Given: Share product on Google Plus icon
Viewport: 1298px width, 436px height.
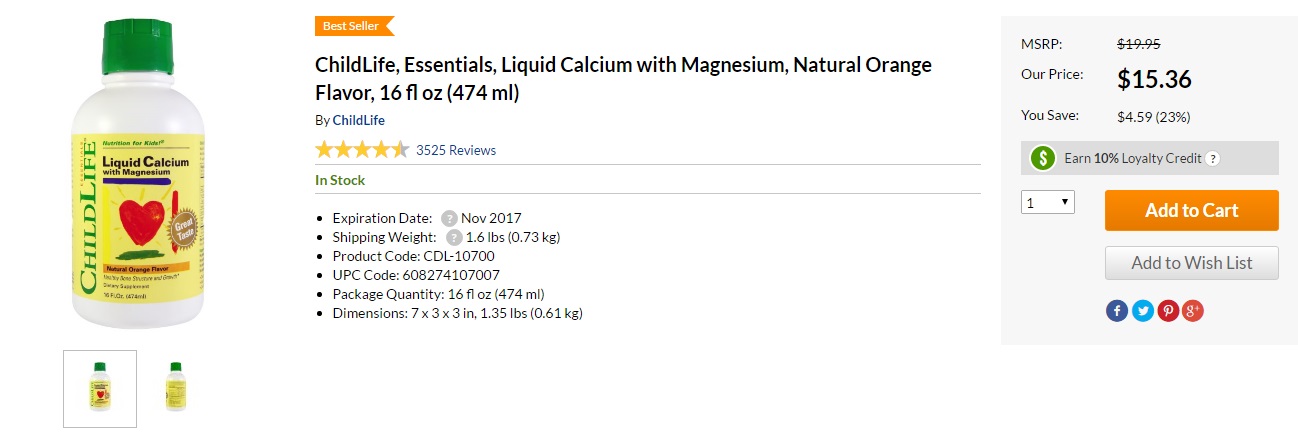Looking at the screenshot, I should 1193,311.
